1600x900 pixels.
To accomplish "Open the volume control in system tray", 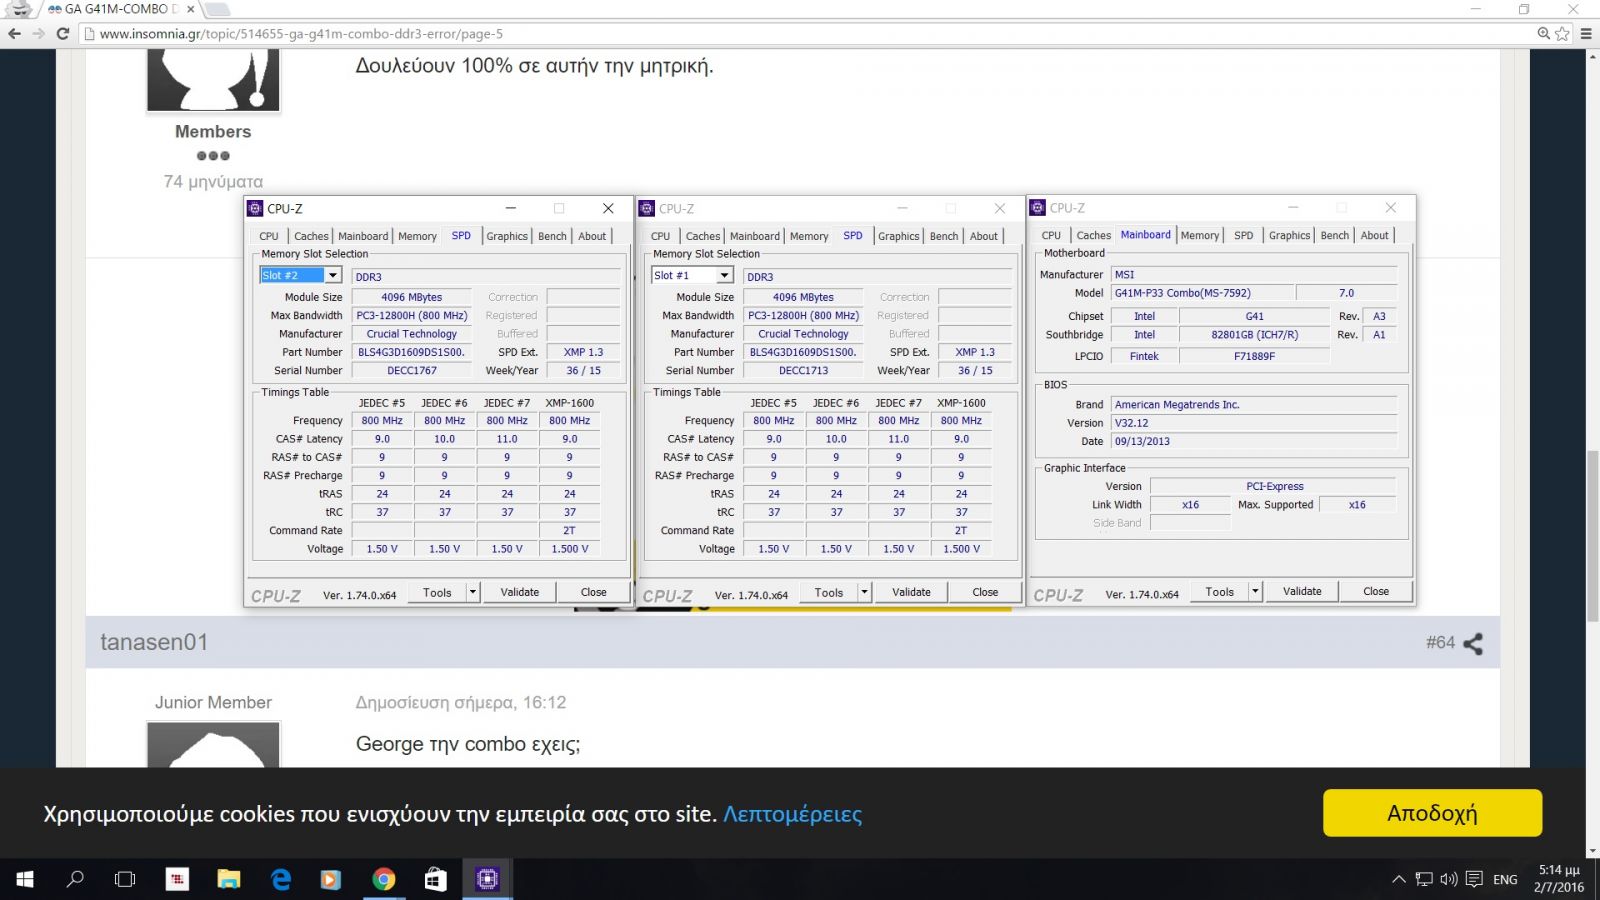I will click(x=1449, y=879).
